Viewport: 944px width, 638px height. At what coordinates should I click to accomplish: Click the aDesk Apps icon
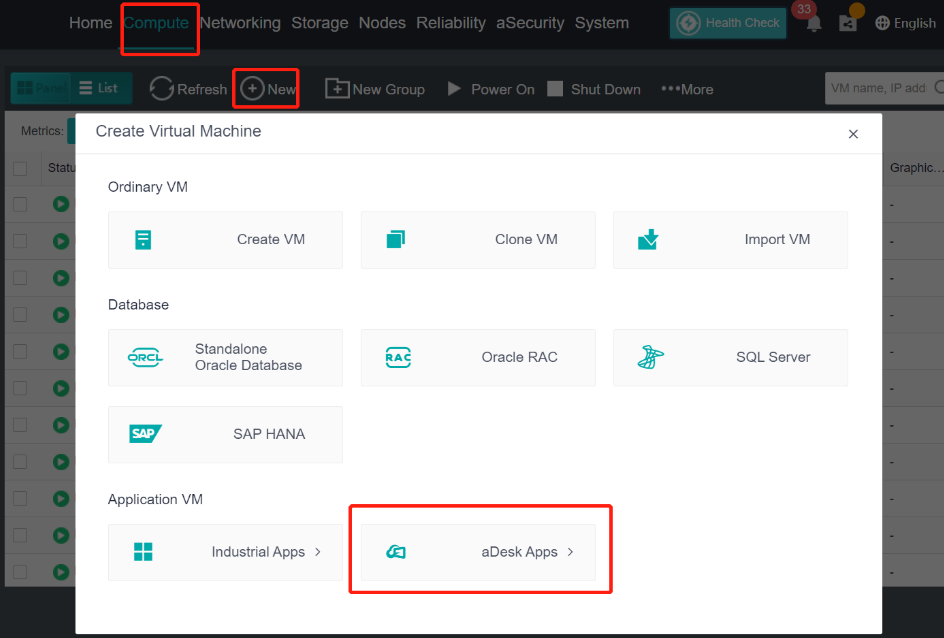(x=396, y=551)
